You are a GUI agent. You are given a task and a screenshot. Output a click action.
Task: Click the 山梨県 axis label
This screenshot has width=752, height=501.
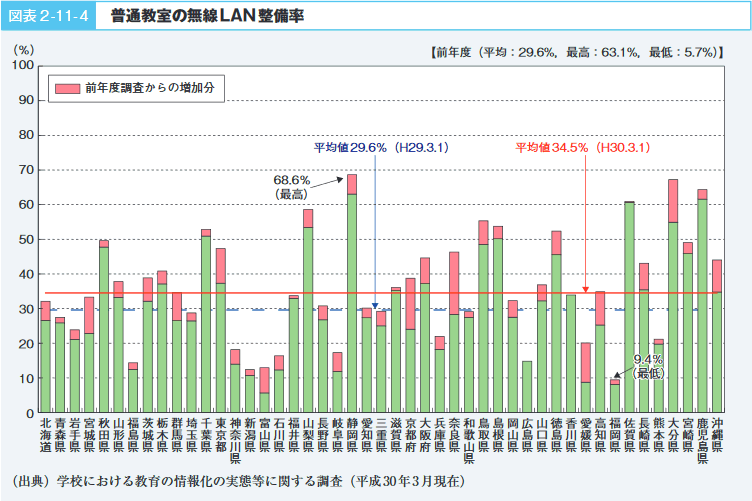coord(308,435)
